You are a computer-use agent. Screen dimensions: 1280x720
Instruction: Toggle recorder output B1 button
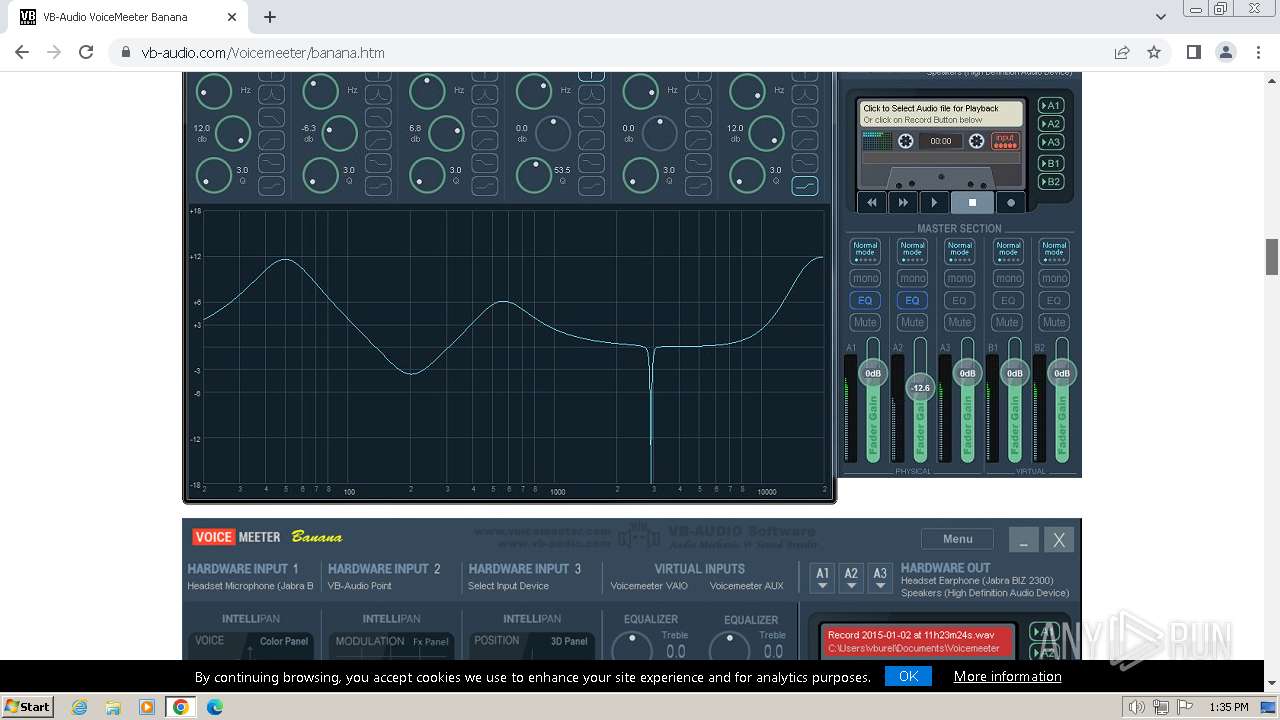click(1051, 163)
